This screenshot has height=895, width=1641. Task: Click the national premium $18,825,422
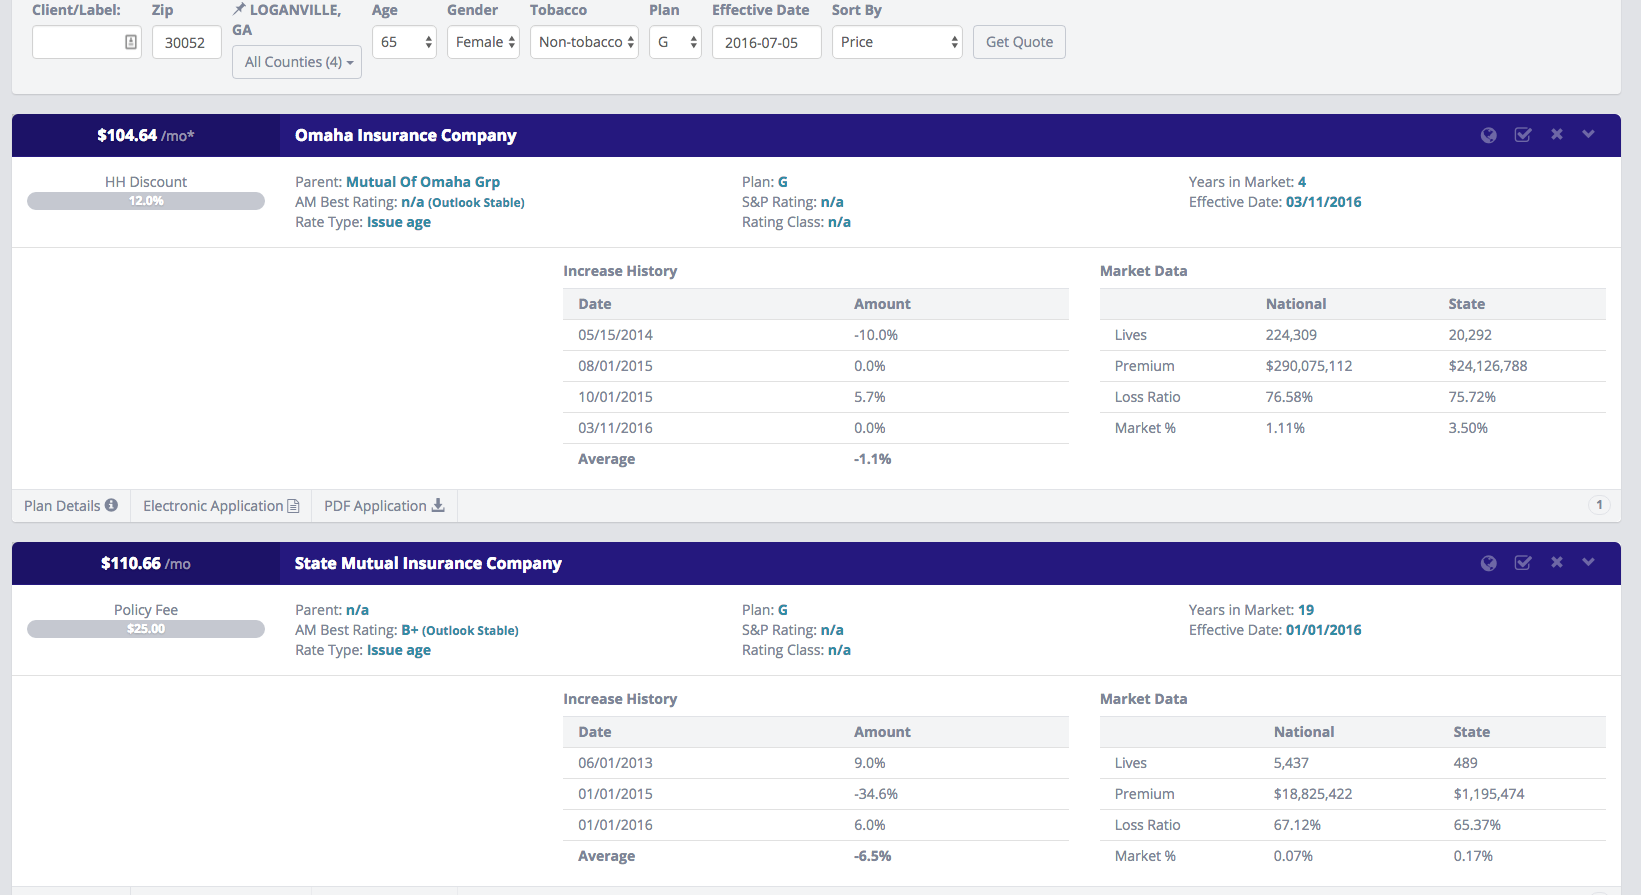1313,794
